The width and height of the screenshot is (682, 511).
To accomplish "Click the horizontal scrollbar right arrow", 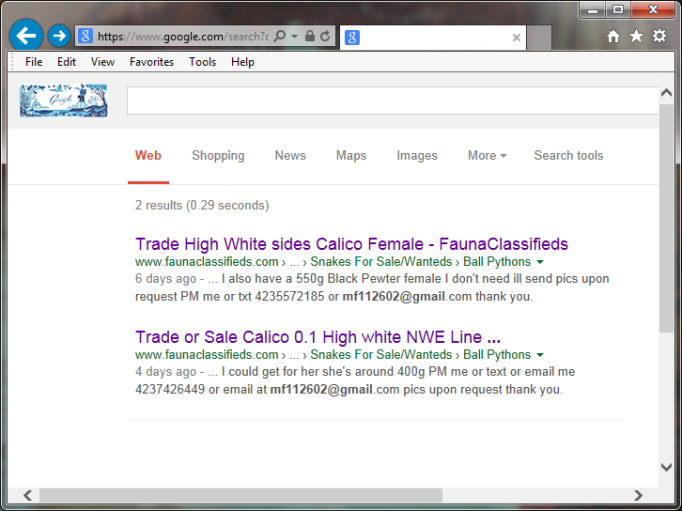I will pos(638,495).
